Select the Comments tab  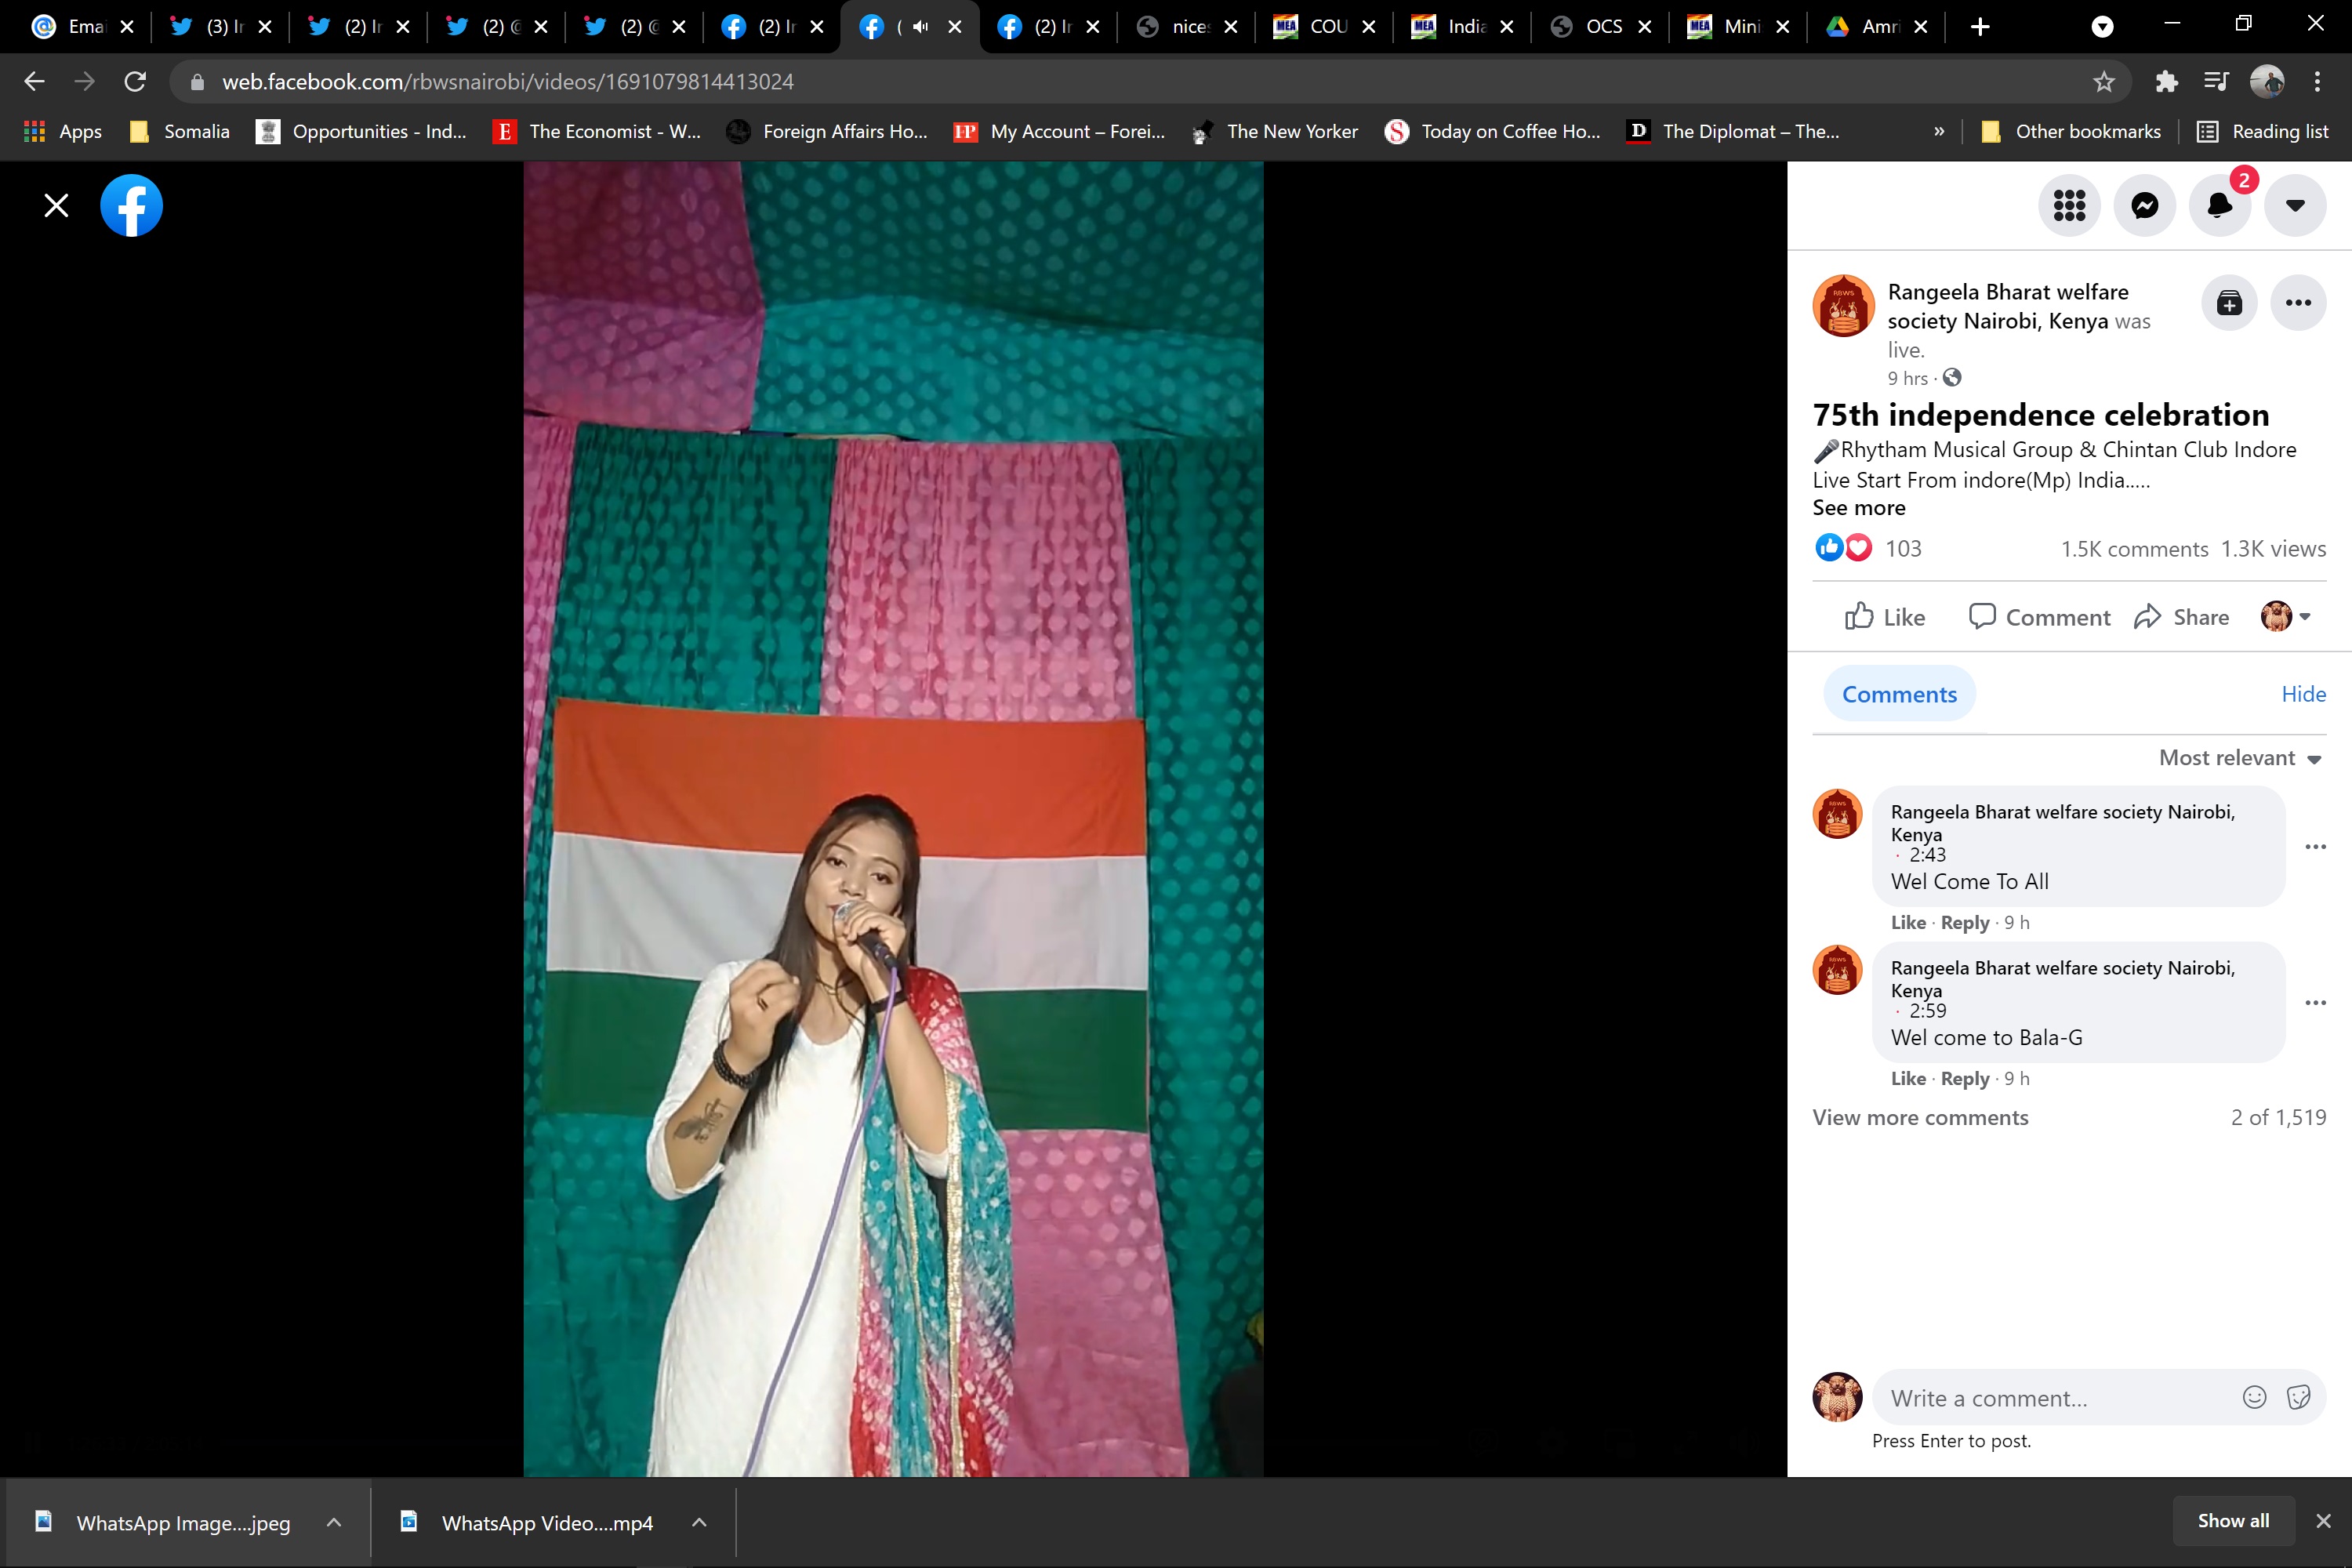click(x=1898, y=694)
